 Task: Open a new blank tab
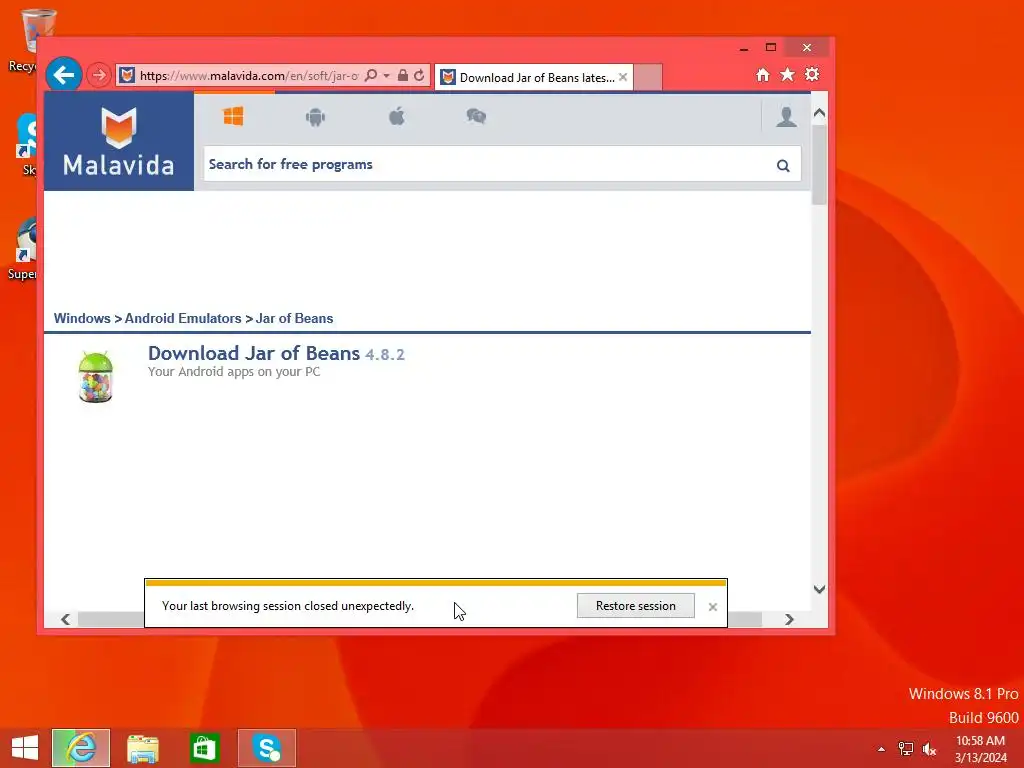pos(648,78)
